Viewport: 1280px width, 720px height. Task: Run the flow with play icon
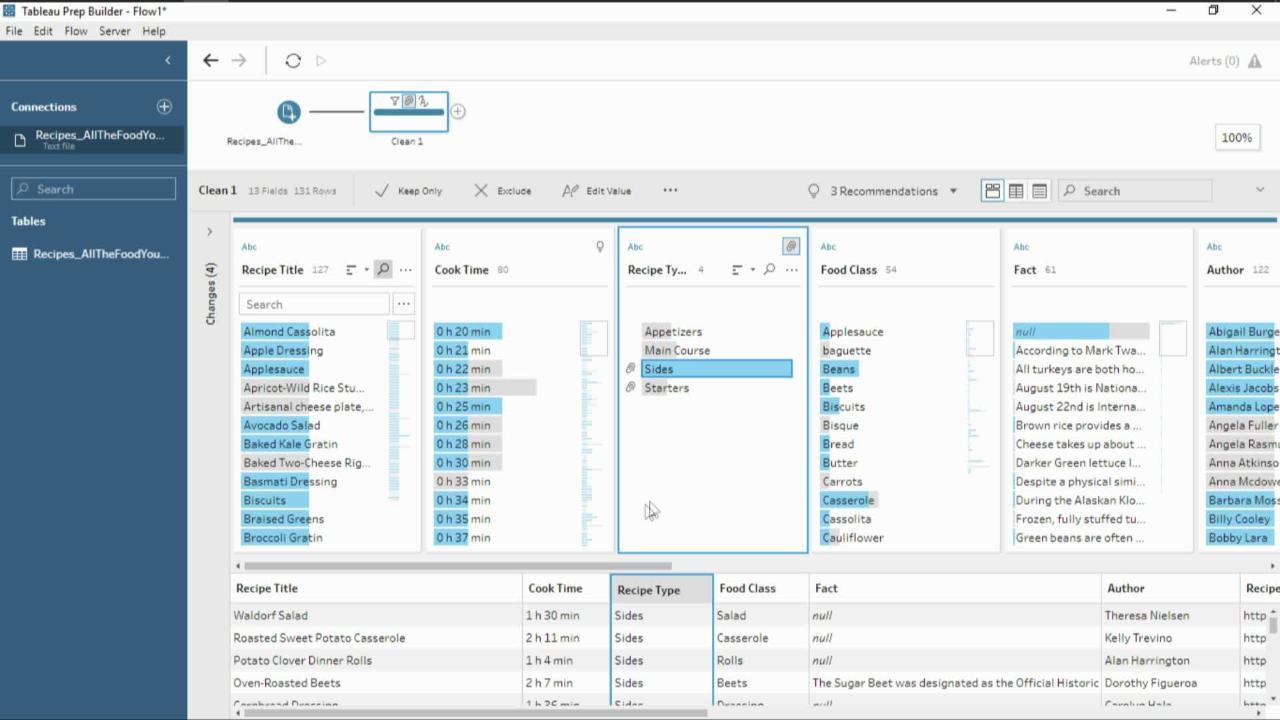(321, 61)
